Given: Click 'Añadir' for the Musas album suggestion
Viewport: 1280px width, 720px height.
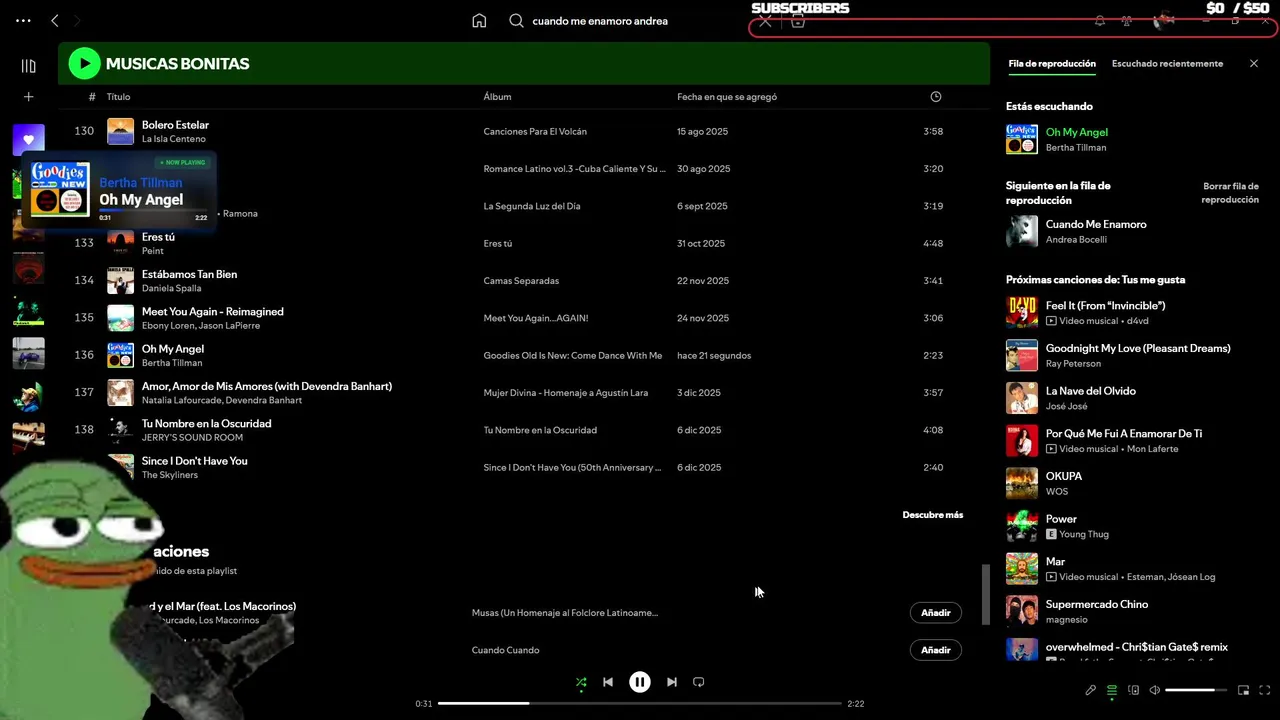Looking at the screenshot, I should 936,613.
